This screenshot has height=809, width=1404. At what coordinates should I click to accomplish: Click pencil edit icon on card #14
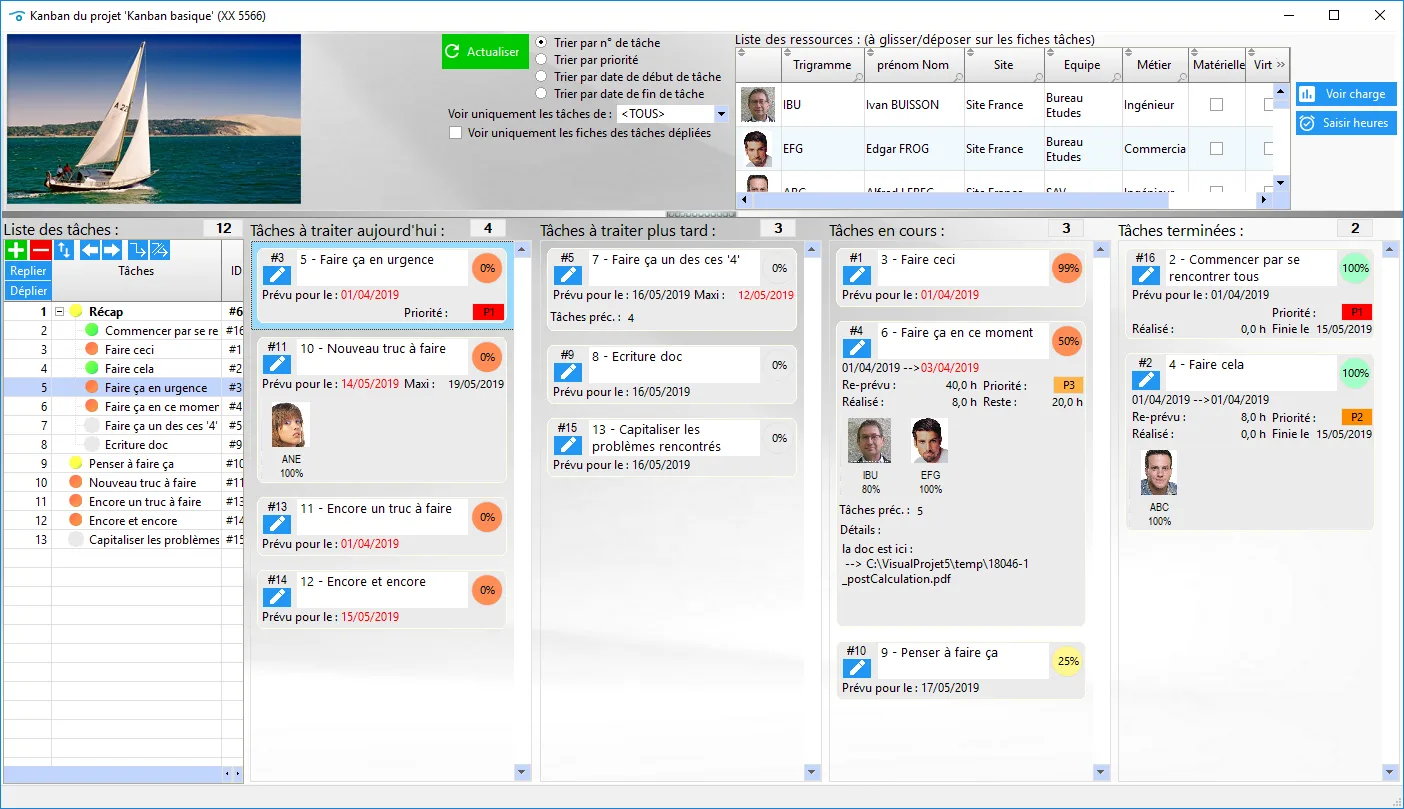coord(277,597)
